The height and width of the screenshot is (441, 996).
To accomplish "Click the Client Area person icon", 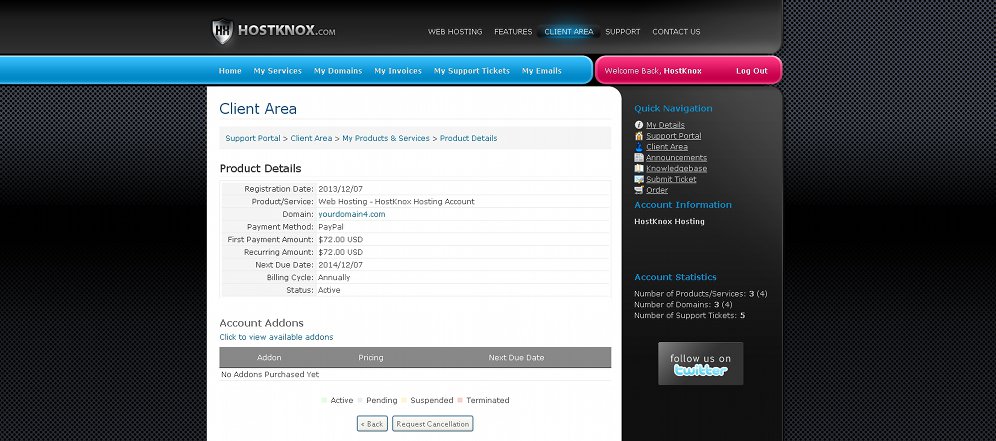I will [x=639, y=147].
